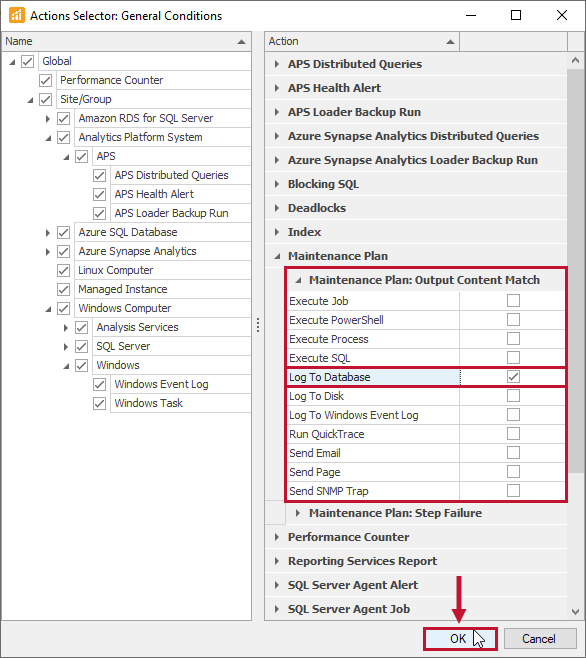Image resolution: width=586 pixels, height=658 pixels.
Task: Expand Amazon RDS for SQL Server node
Action: (48, 119)
